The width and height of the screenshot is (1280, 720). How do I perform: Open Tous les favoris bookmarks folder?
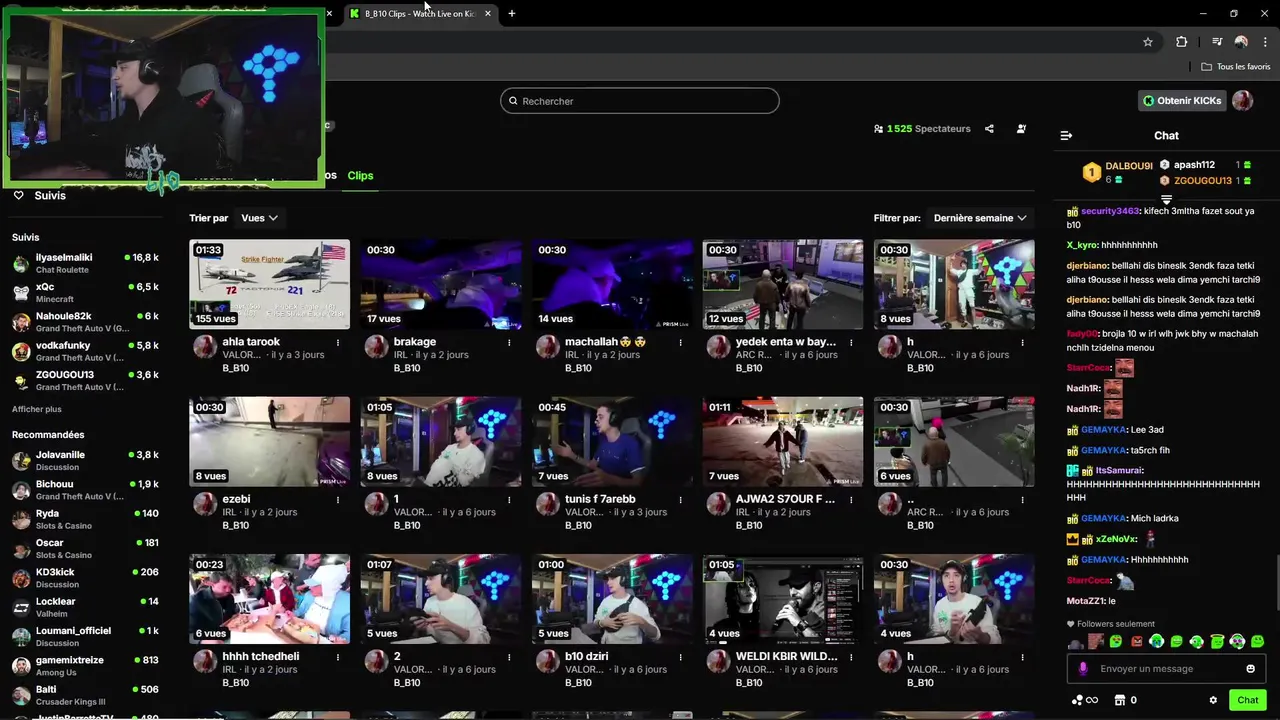(1236, 67)
